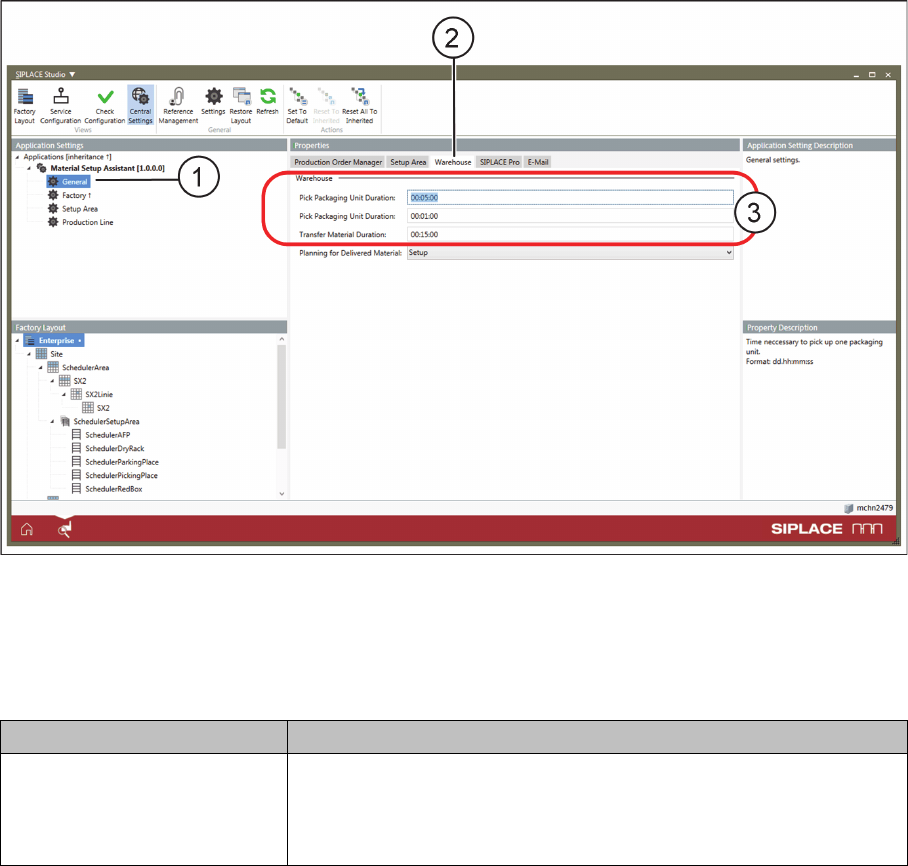This screenshot has height=866, width=908.
Task: Switch to the Setup Area tab
Action: tap(408, 162)
